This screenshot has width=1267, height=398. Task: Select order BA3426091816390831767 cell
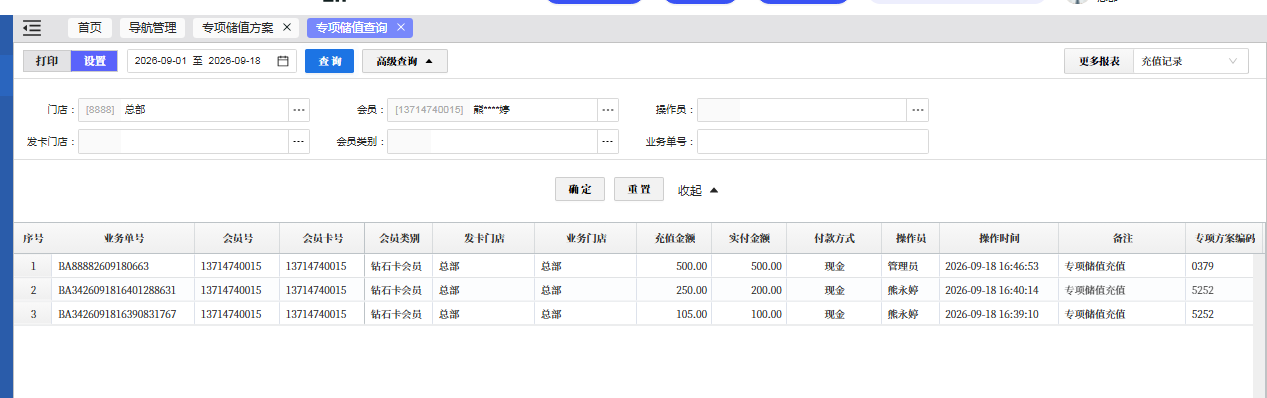(123, 314)
